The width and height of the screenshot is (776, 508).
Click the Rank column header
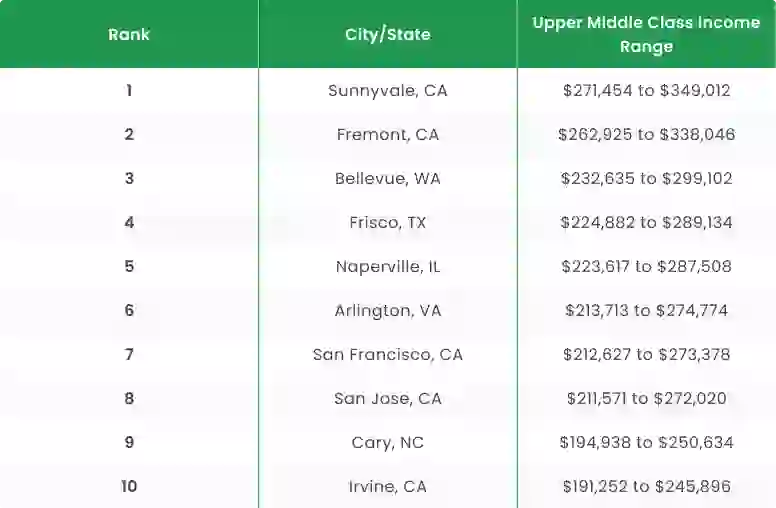[129, 34]
